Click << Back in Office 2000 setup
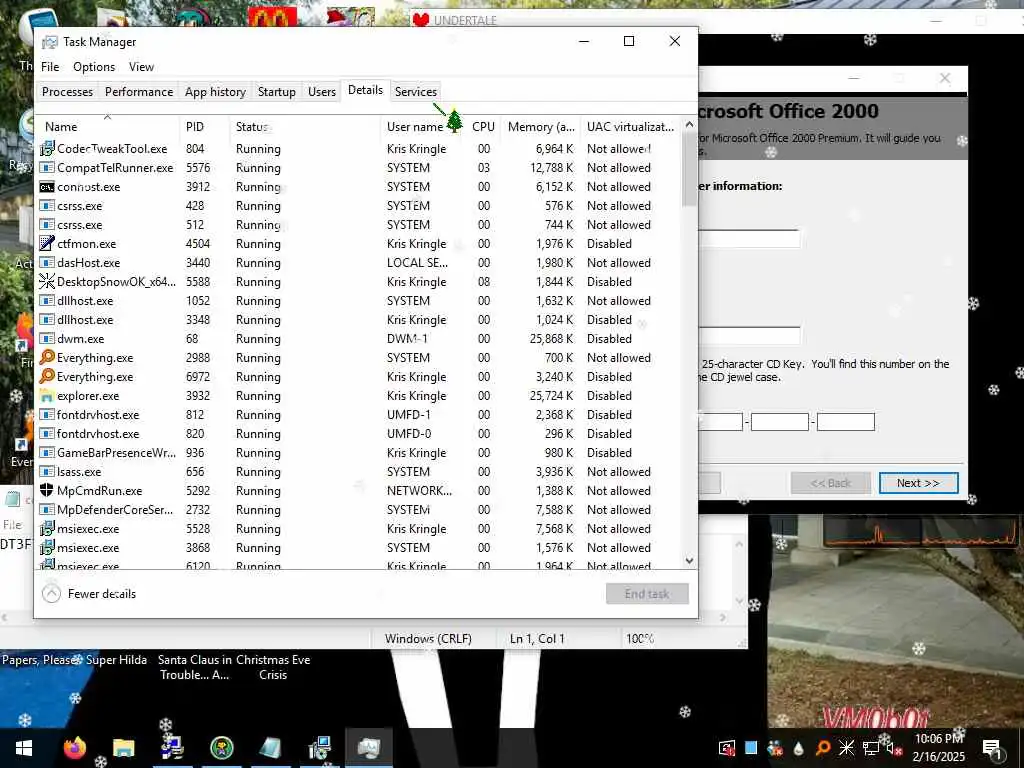The height and width of the screenshot is (768, 1024). point(831,483)
